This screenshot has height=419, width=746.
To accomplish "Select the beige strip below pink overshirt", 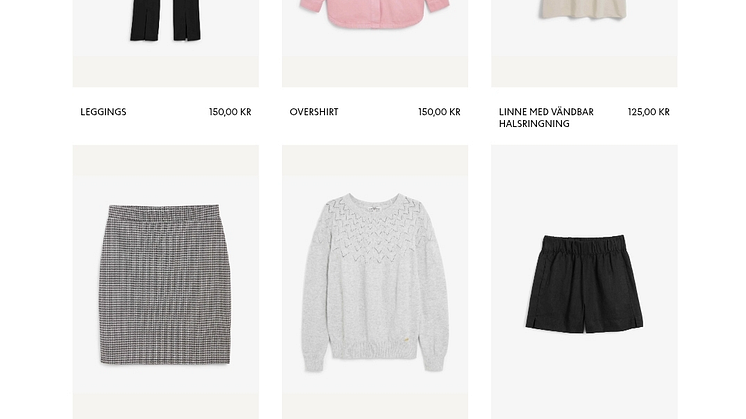I will pos(375,71).
